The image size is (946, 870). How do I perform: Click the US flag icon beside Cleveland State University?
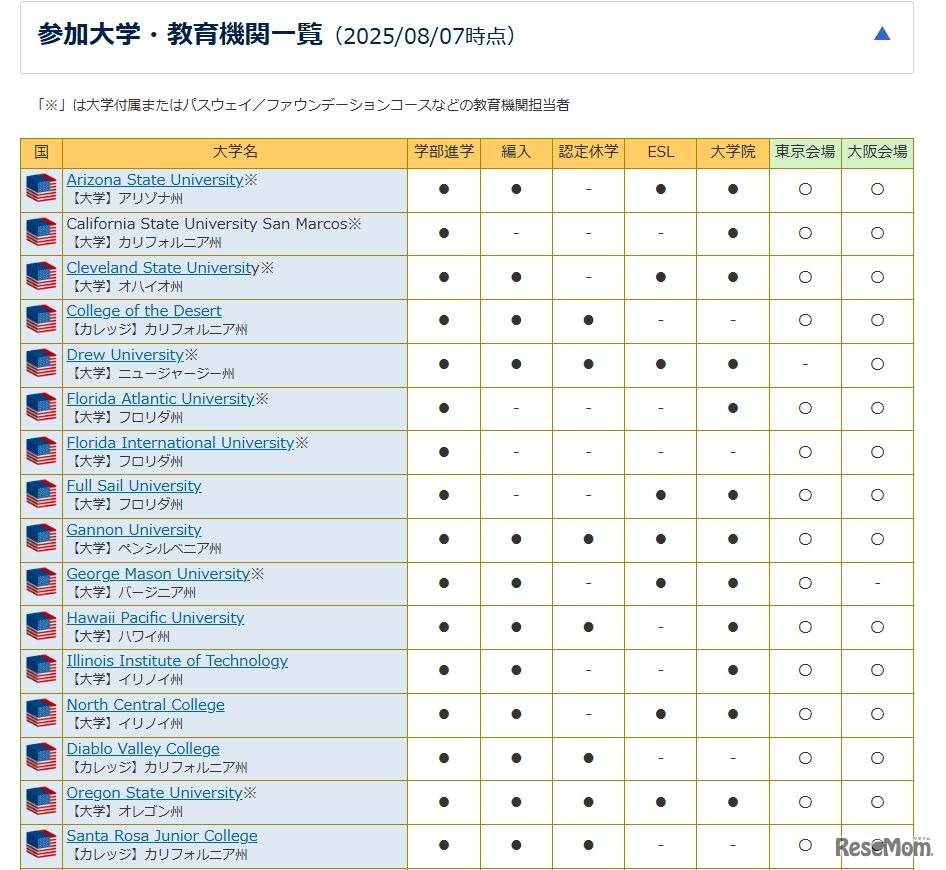coord(41,276)
